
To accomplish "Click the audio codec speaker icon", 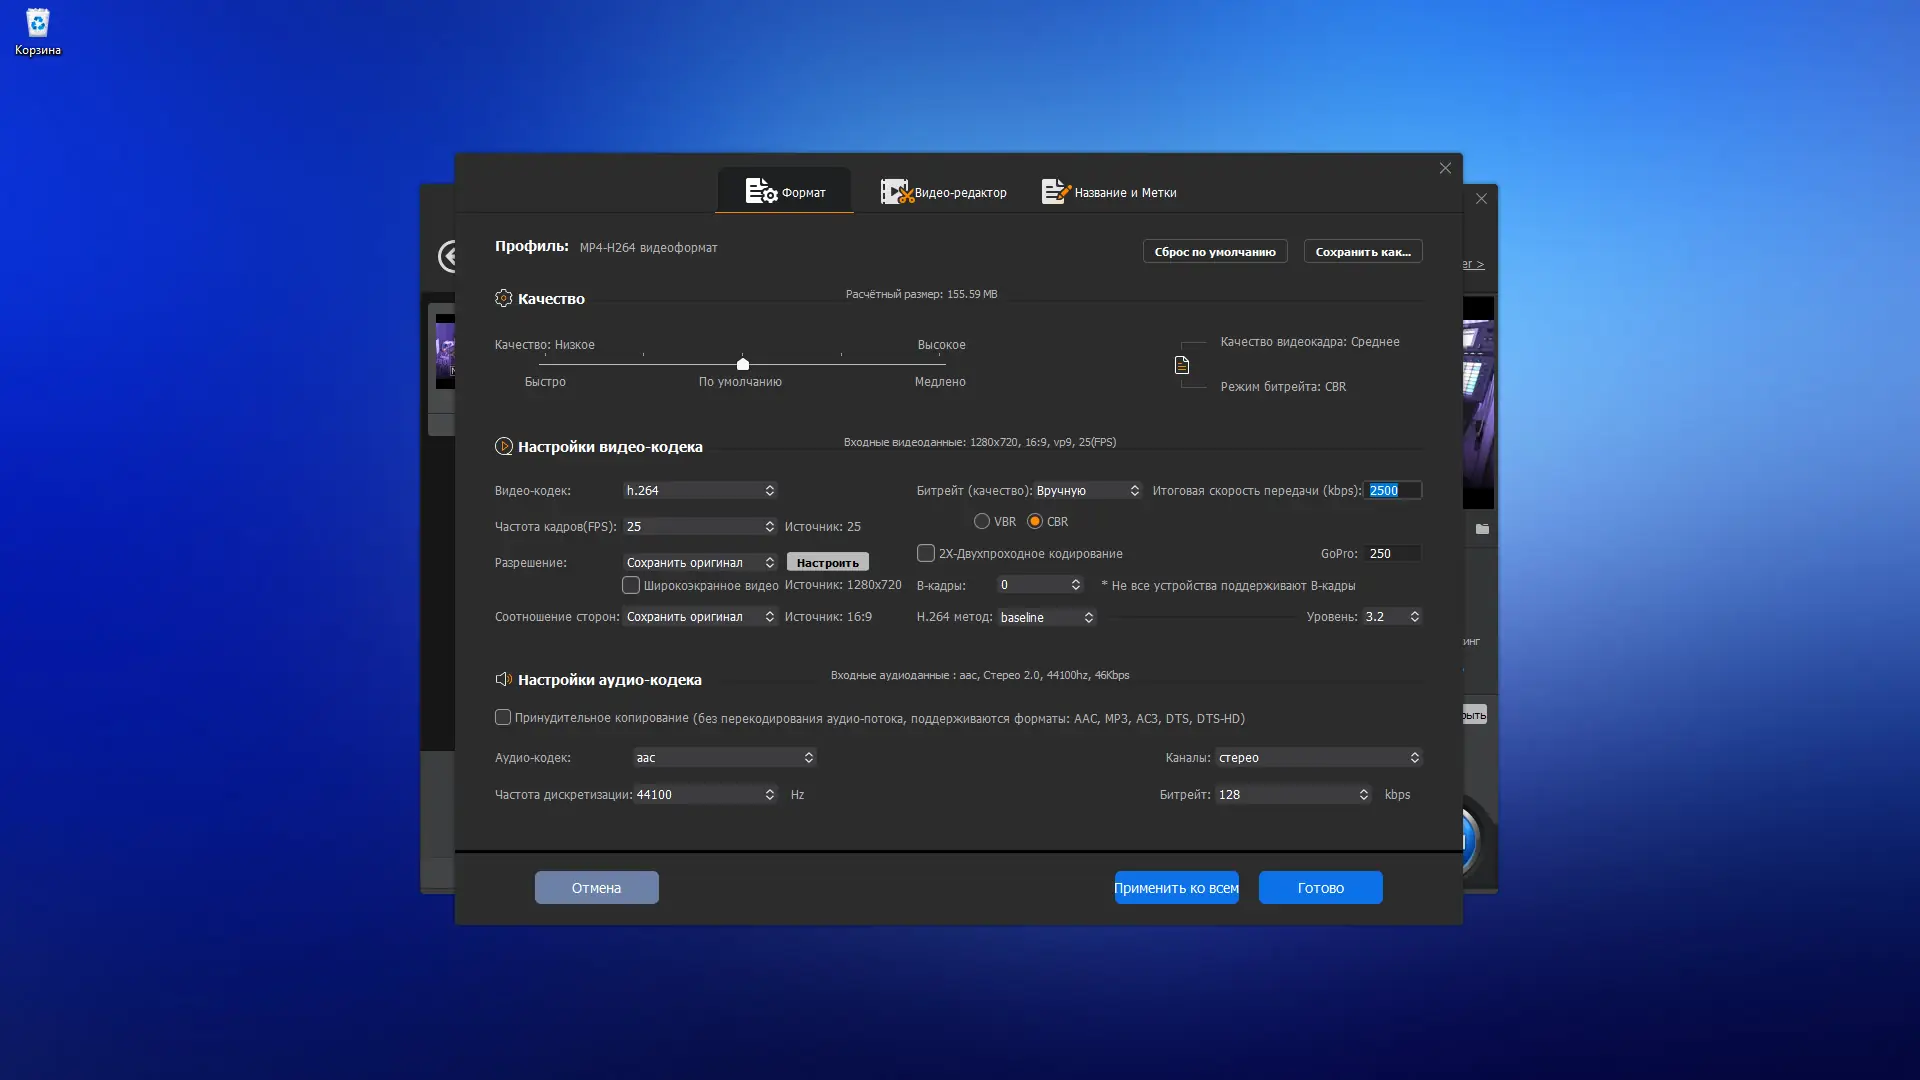I will [x=503, y=679].
